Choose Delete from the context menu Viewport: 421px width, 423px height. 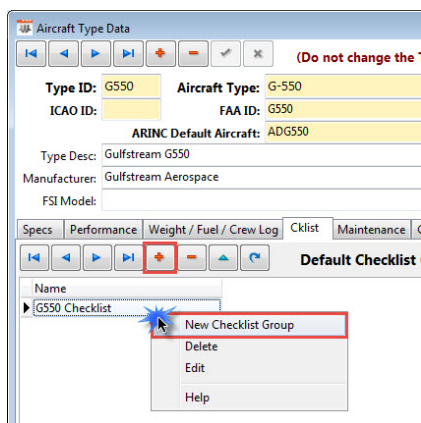(249, 347)
